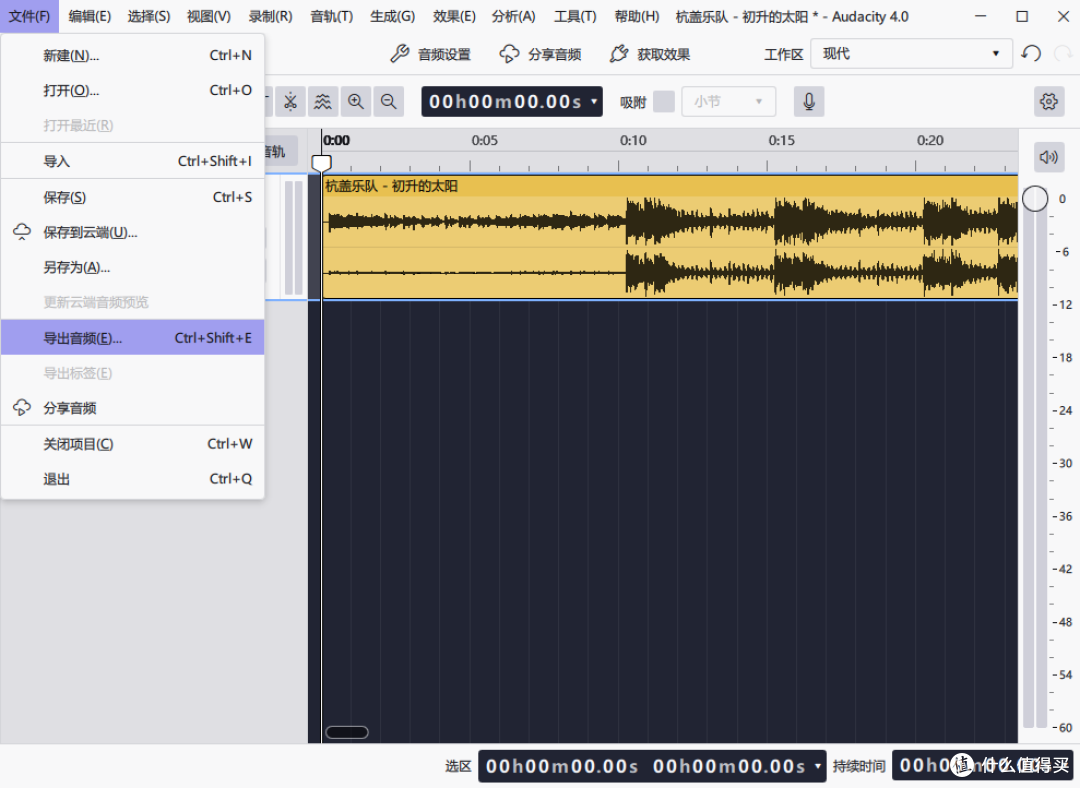Click the split/cut scissors tool icon
The width and height of the screenshot is (1080, 788).
(x=290, y=102)
